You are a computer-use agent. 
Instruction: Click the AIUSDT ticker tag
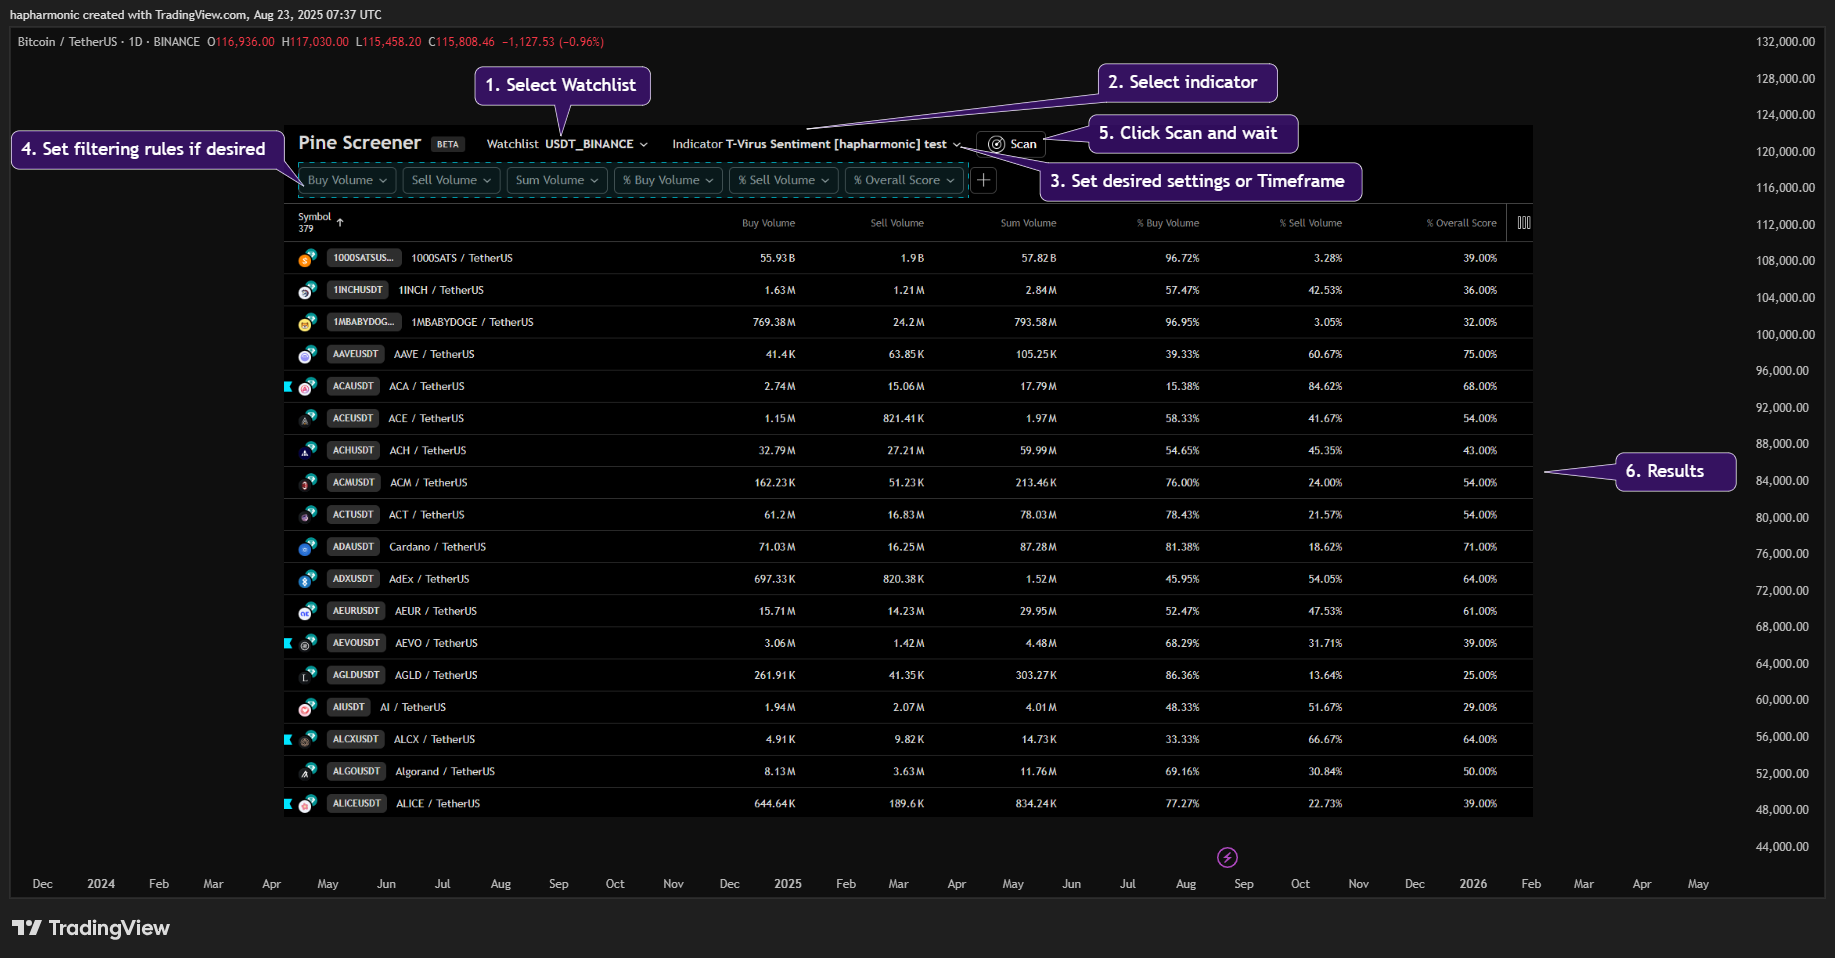tap(349, 706)
